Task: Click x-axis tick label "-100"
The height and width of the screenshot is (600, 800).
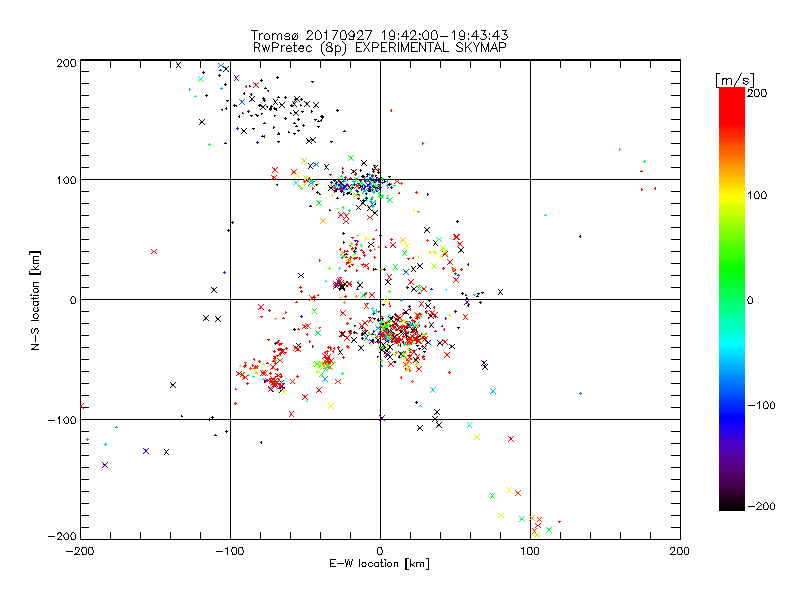Action: coord(230,551)
